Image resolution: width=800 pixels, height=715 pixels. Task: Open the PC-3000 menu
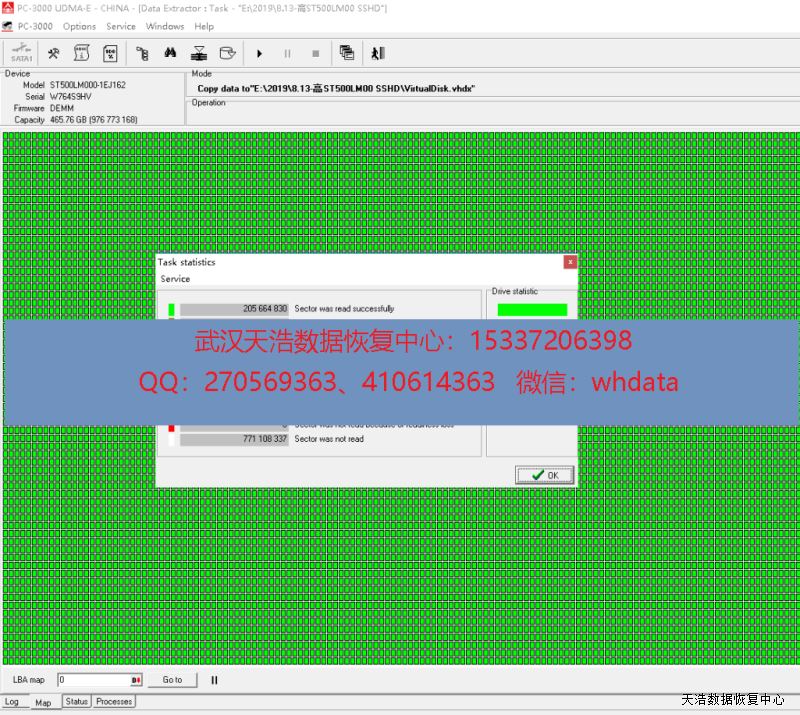(x=35, y=26)
